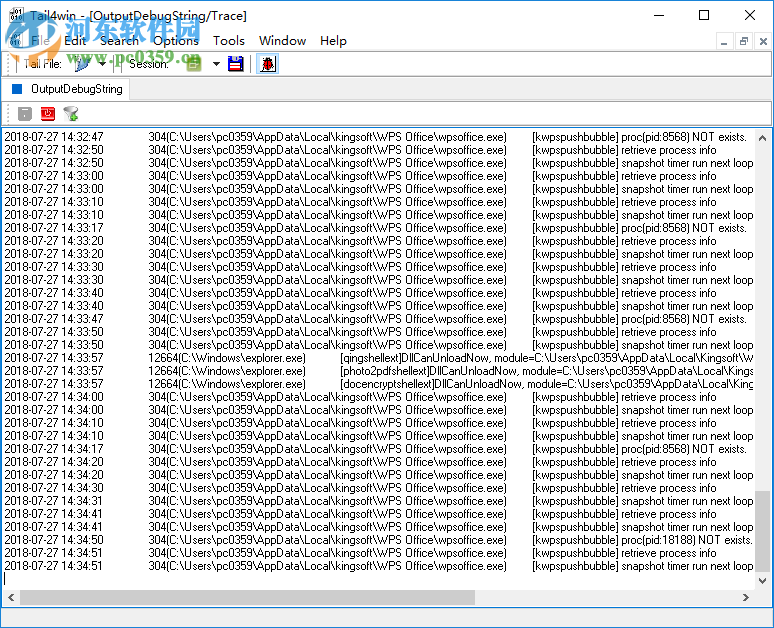This screenshot has width=774, height=628.
Task: Add a filter with the funnel icon
Action: 71,114
